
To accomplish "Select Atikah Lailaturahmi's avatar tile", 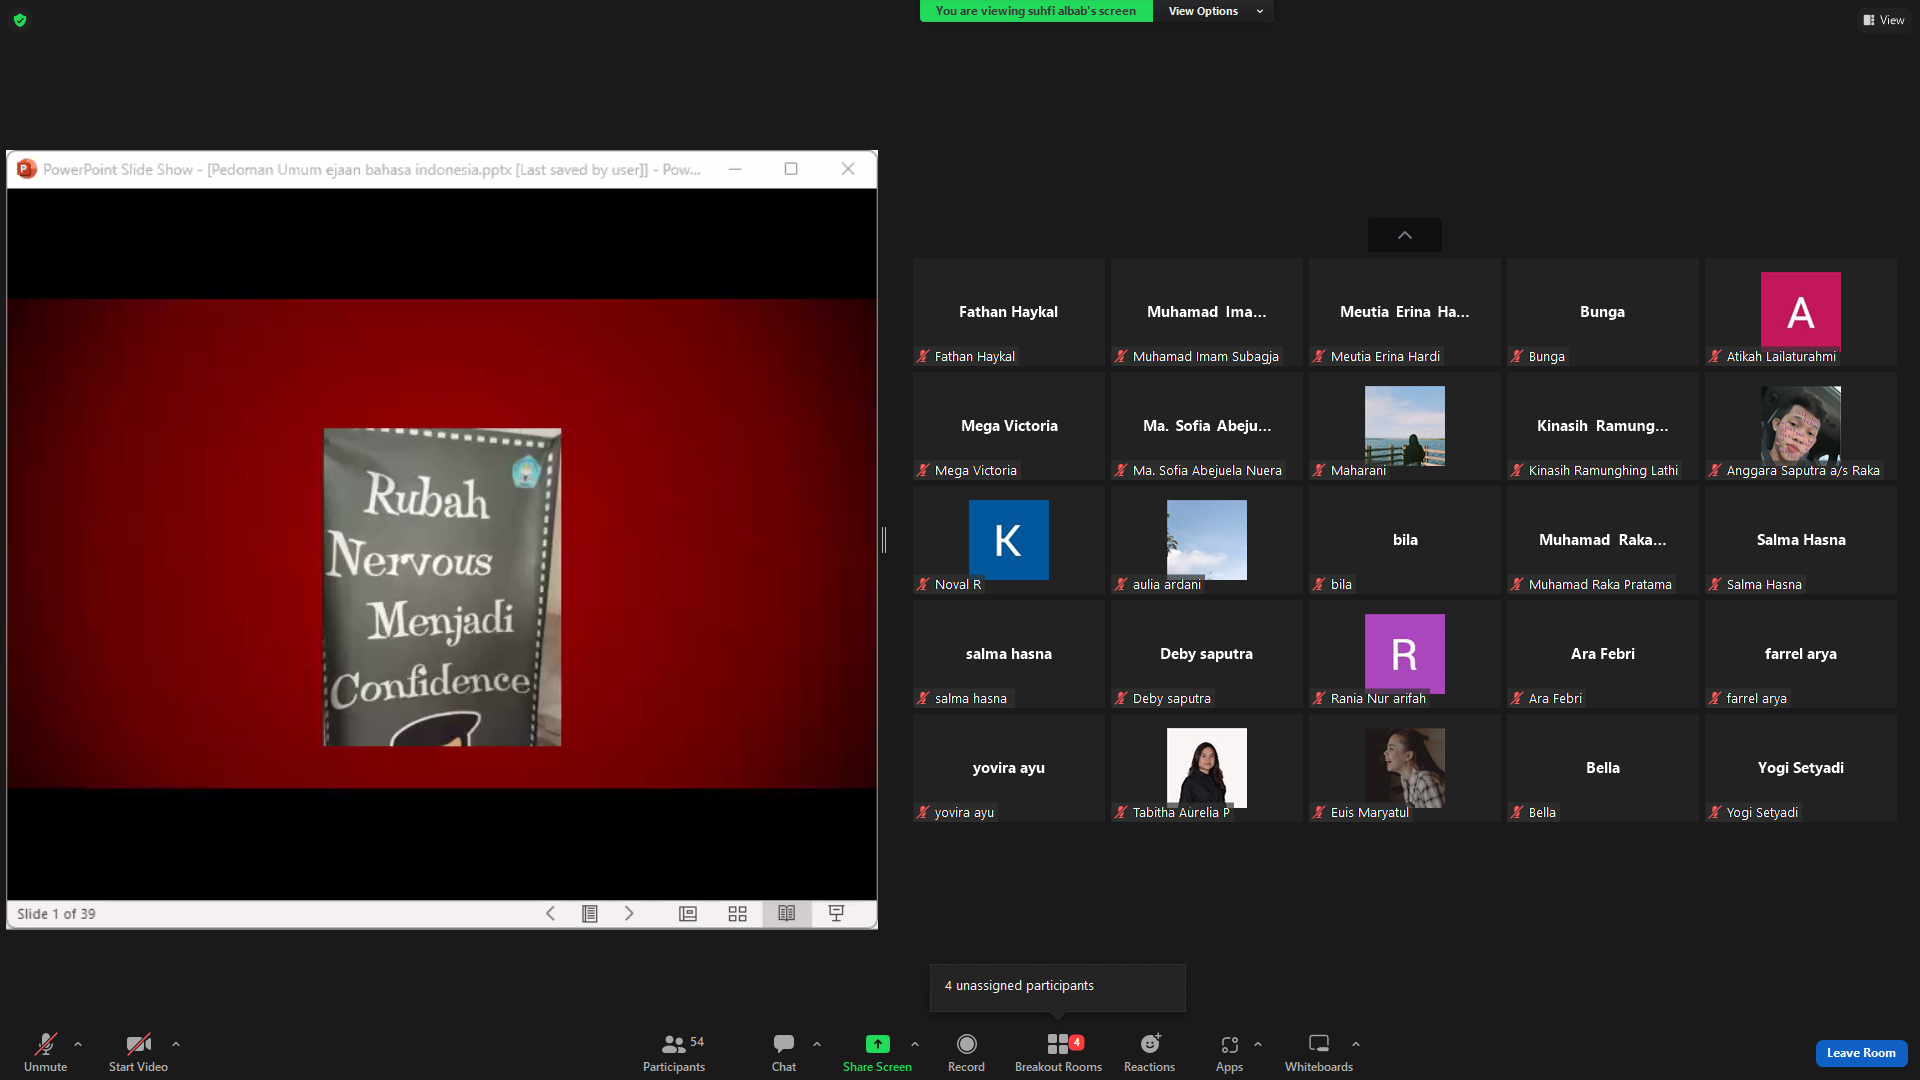I will pos(1801,312).
